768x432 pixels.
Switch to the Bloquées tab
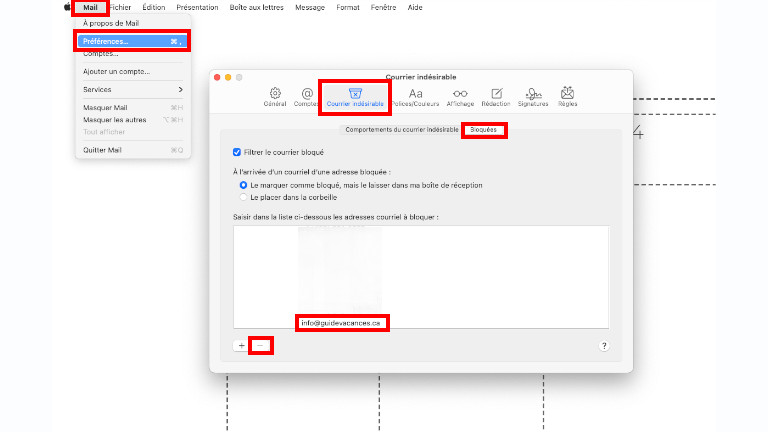point(483,130)
